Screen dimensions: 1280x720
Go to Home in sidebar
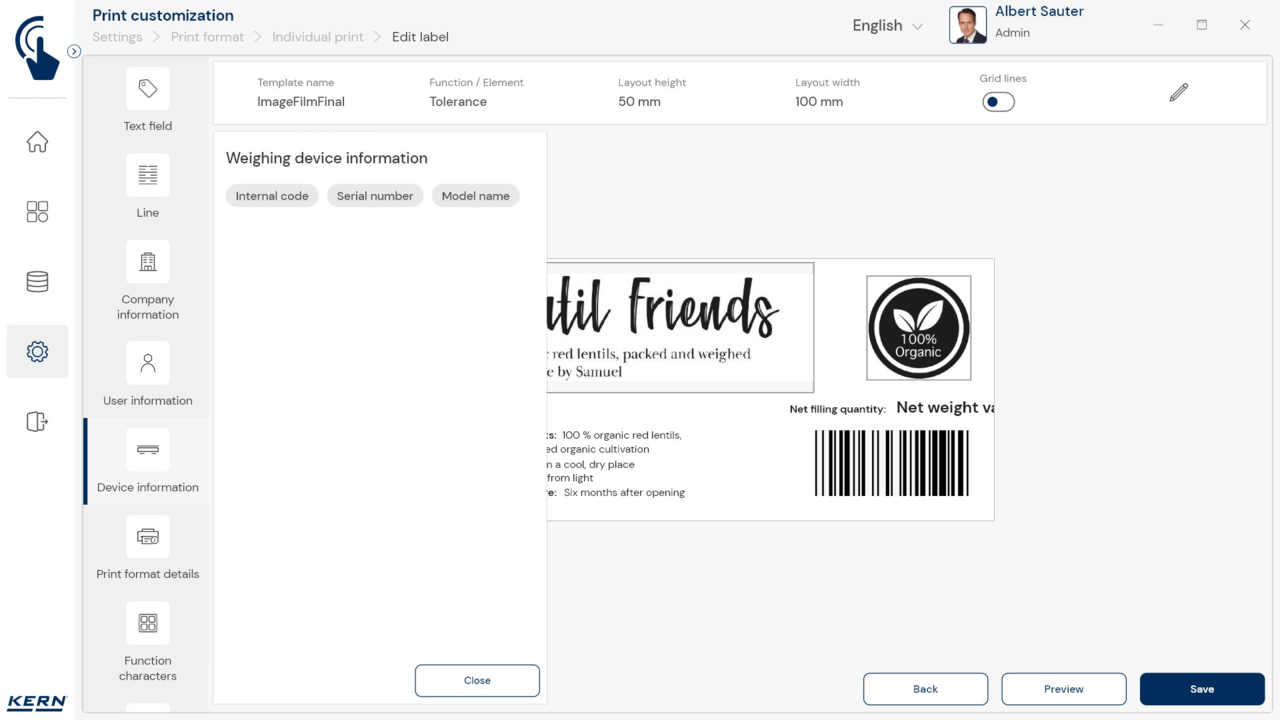coord(37,142)
